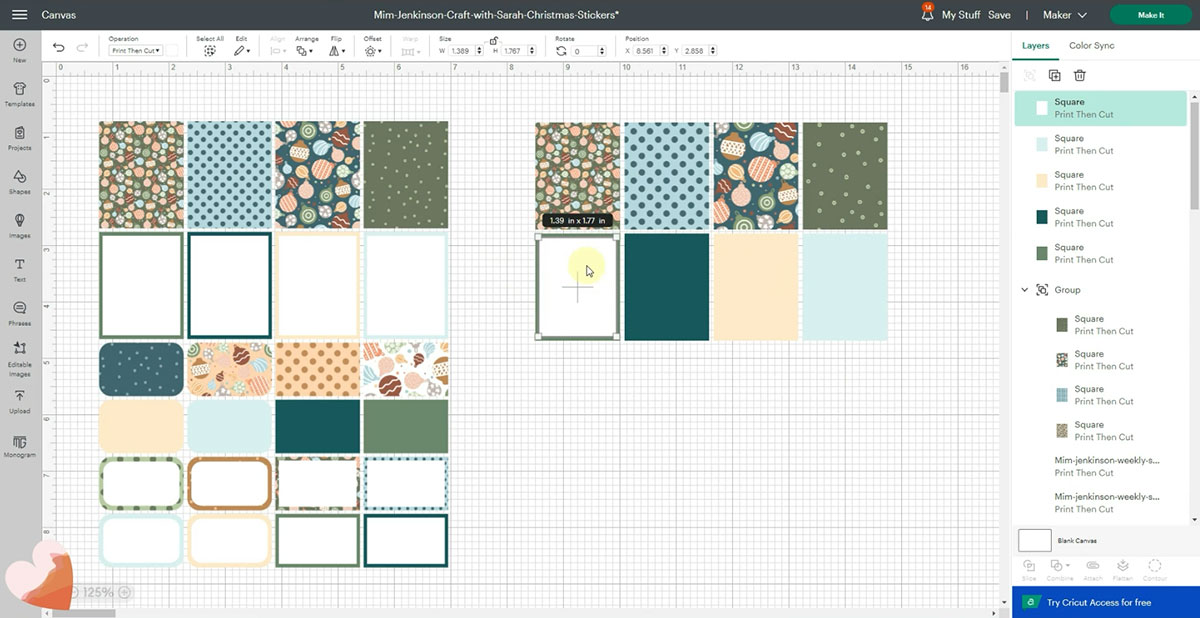Toggle the size aspect ratio lock
The height and width of the screenshot is (618, 1200).
[494, 41]
